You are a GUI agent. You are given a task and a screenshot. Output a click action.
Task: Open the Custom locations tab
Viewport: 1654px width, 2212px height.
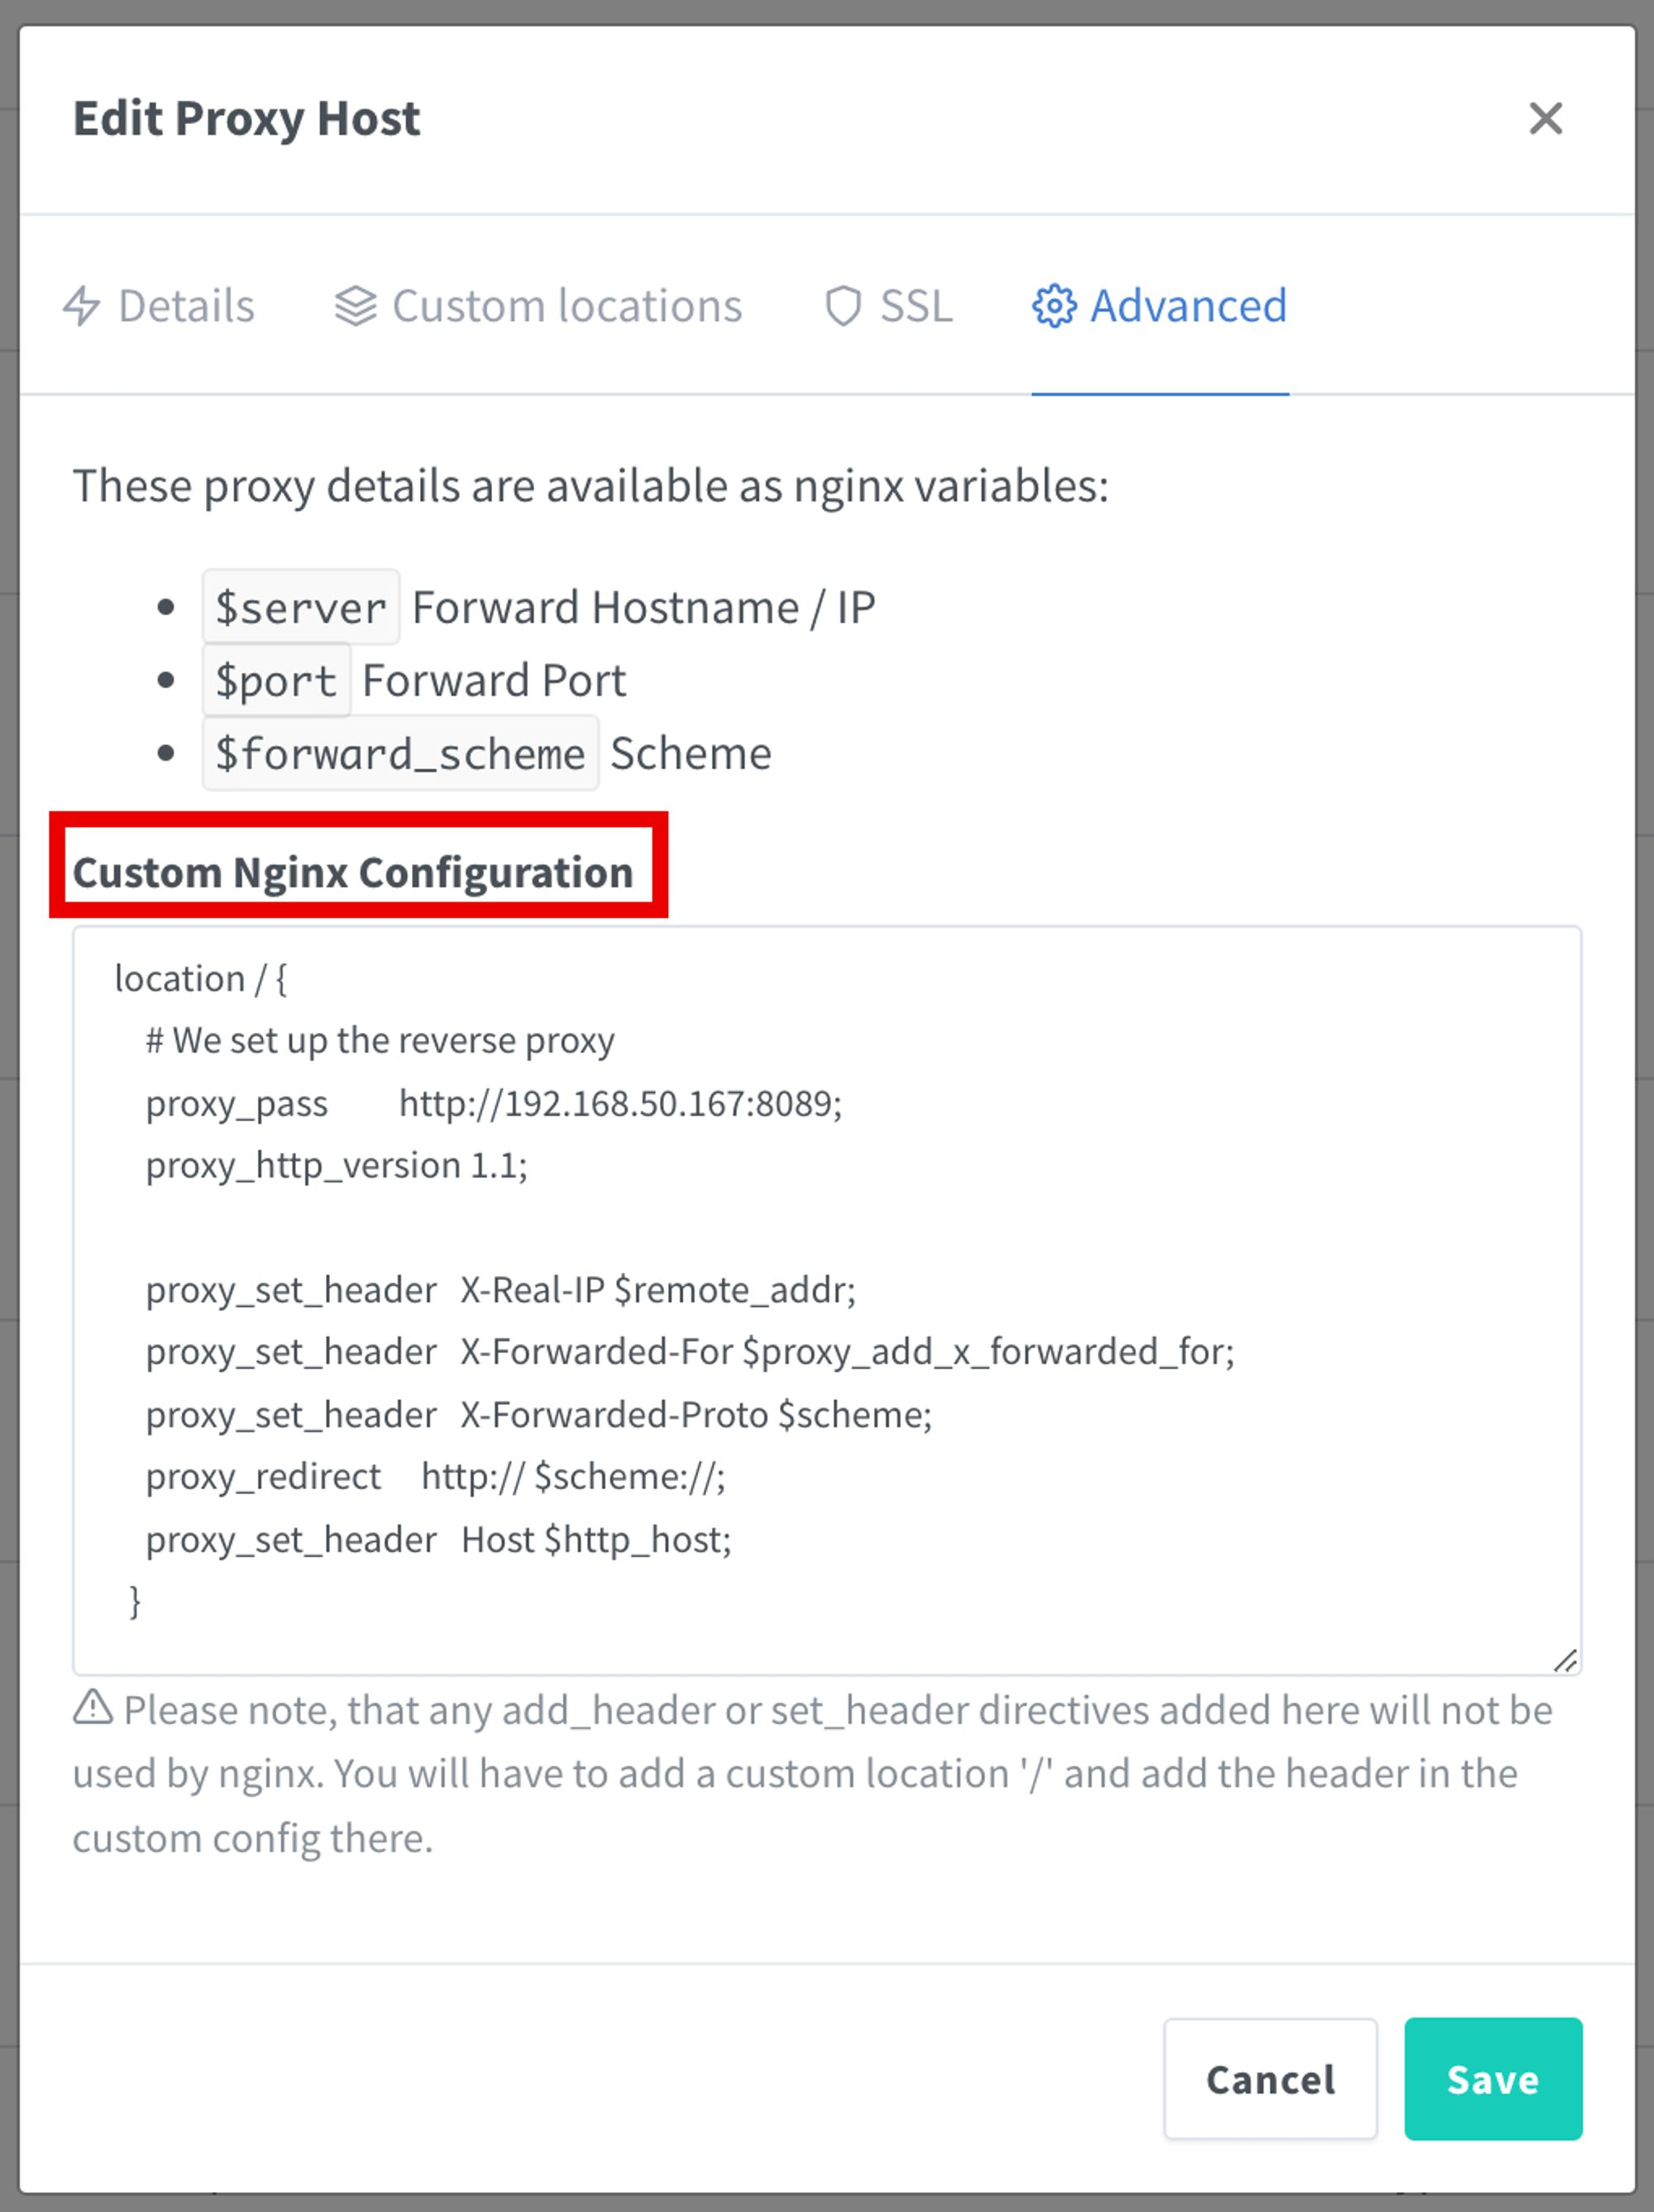coord(538,306)
